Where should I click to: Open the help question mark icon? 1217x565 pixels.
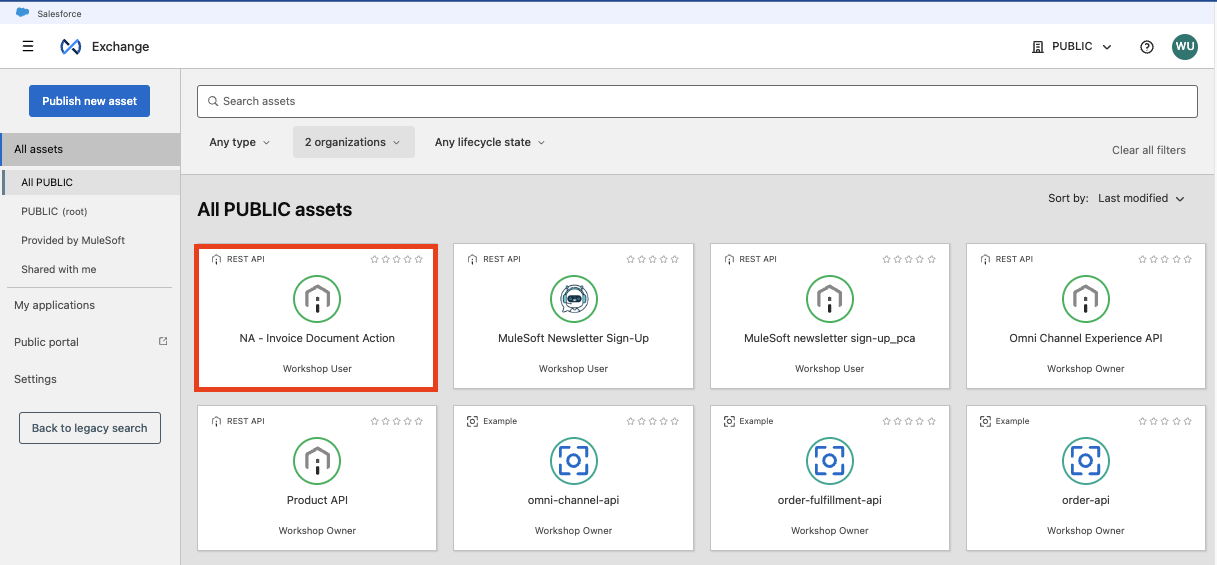click(x=1147, y=47)
